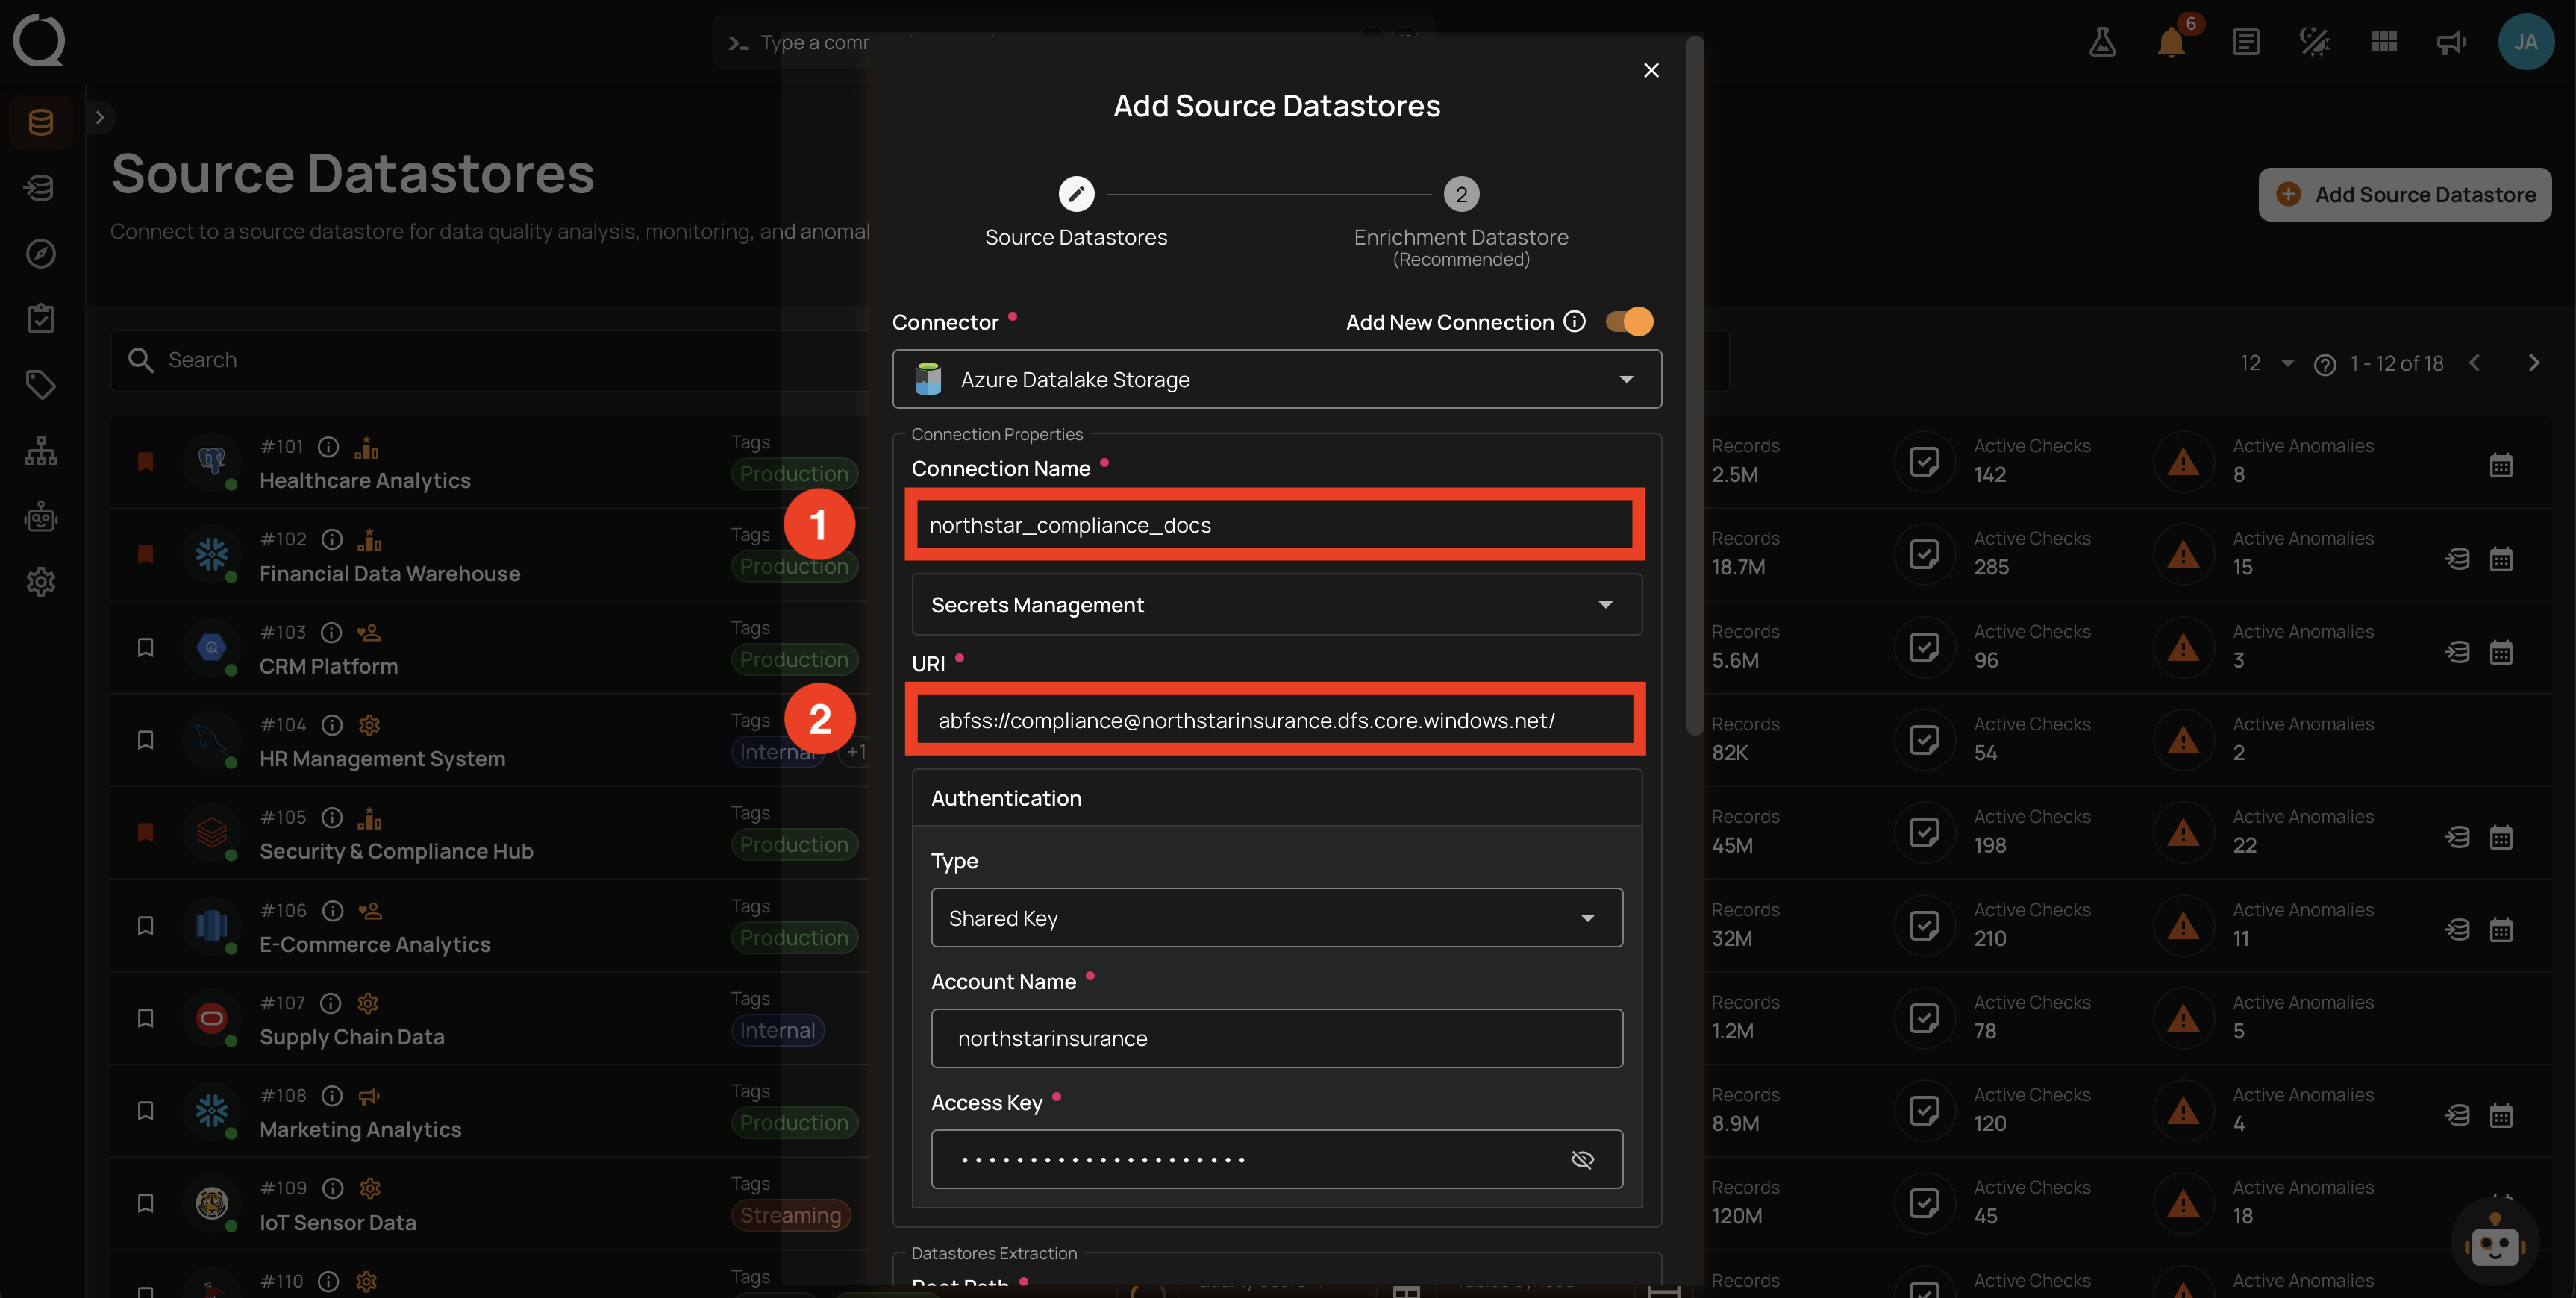Viewport: 2576px width, 1298px height.
Task: Open the Checks clipboard sidebar icon
Action: click(x=41, y=318)
